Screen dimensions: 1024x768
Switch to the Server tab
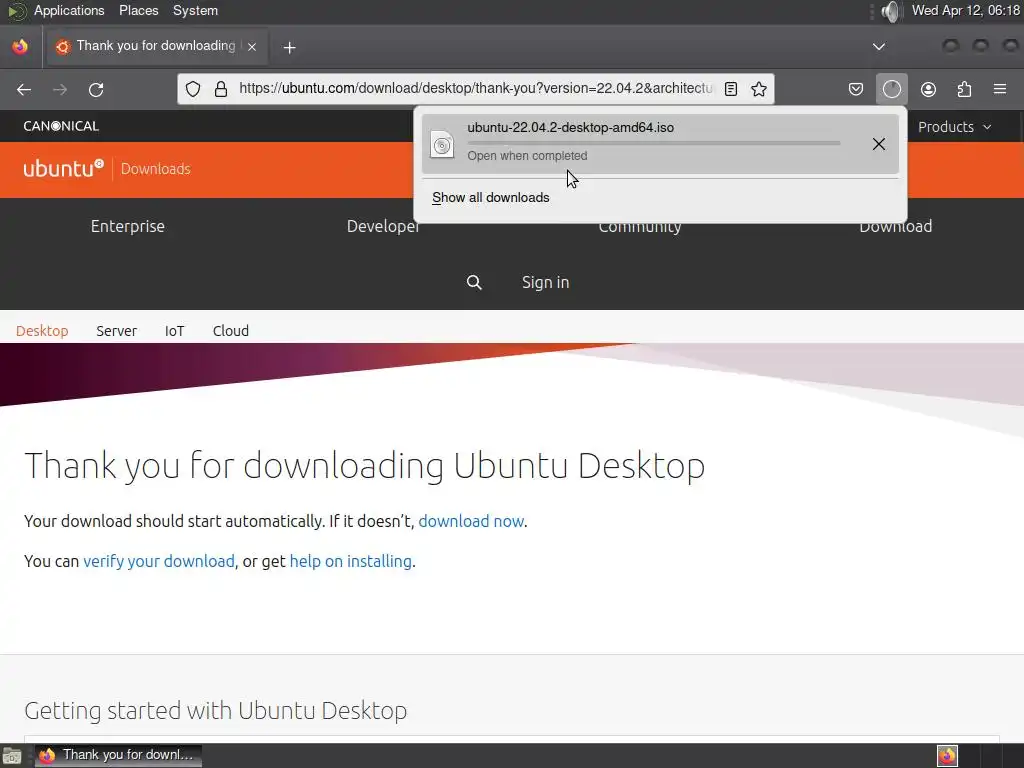[x=116, y=330]
